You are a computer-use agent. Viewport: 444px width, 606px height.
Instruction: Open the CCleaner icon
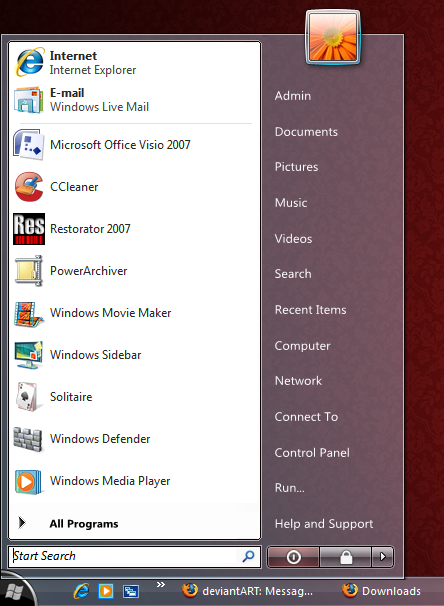click(29, 187)
